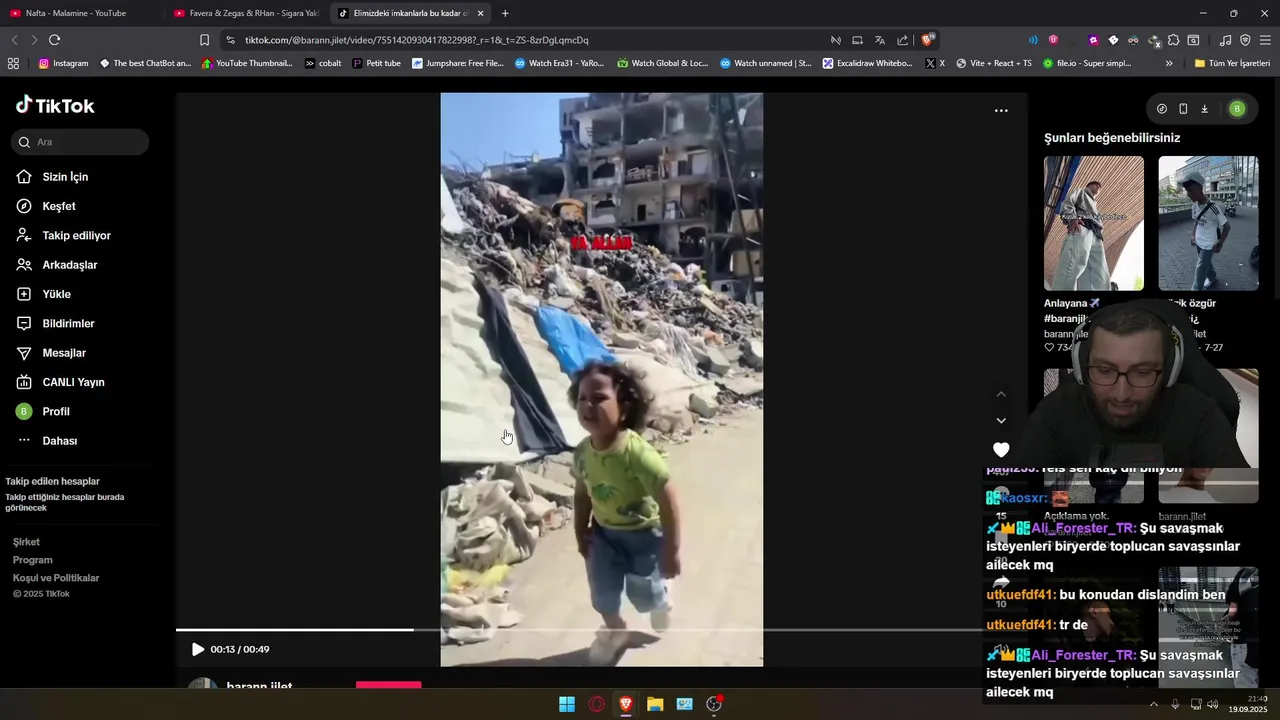1280x720 pixels.
Task: Open cobalt bookmark
Action: click(x=323, y=63)
